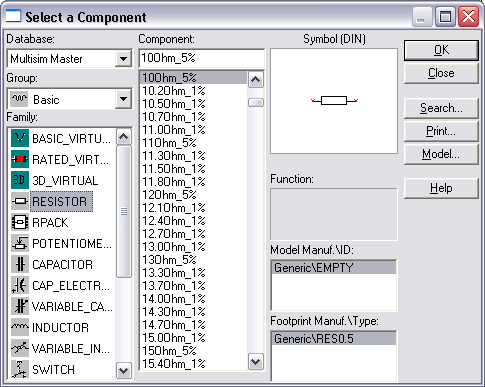
Task: Select 12Ohm_5% component
Action: (x=193, y=195)
